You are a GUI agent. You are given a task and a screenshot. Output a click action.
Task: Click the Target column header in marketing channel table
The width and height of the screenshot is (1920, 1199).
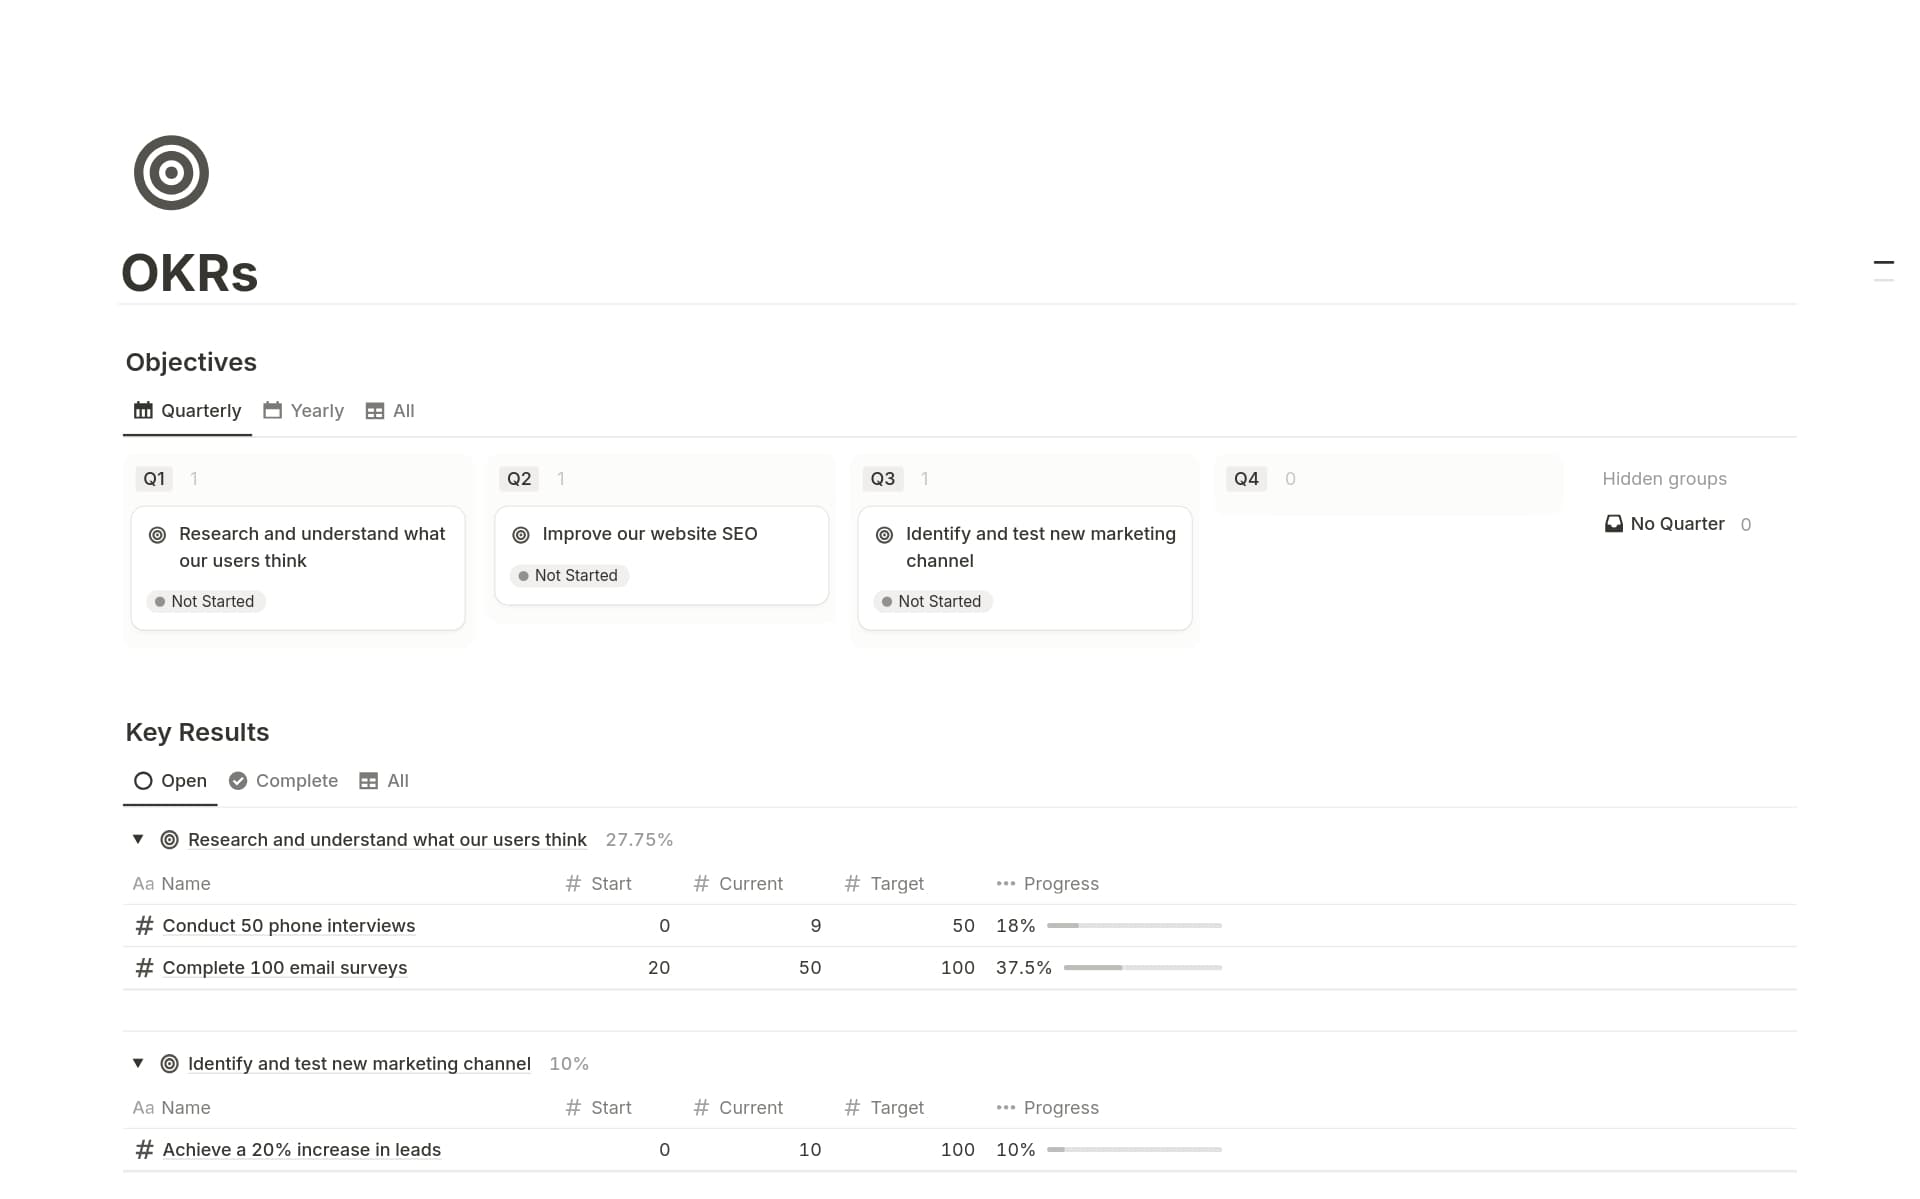884,1108
